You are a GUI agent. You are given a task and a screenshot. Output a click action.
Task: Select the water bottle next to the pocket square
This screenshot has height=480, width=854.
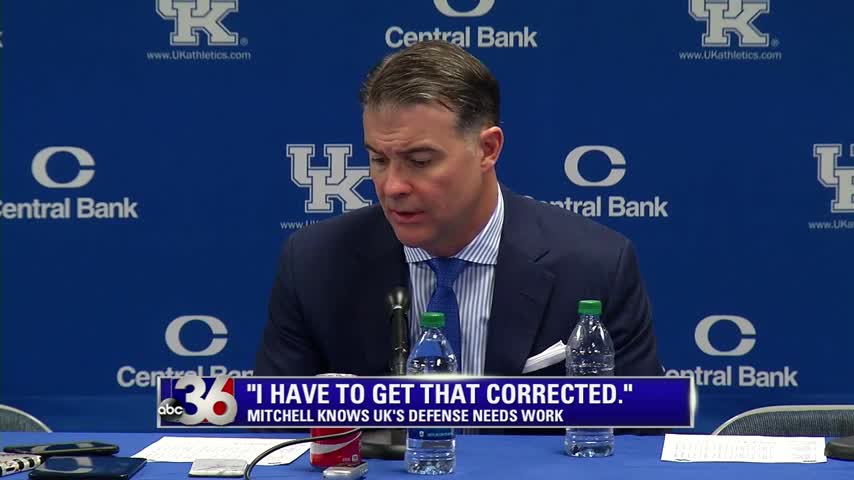589,379
